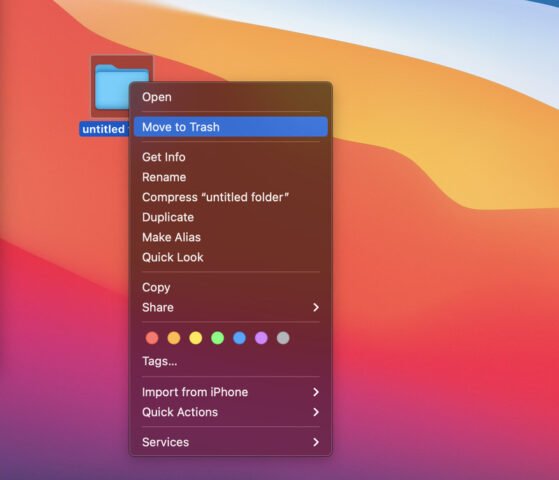Open Quick Look for the folder
559x480 pixels.
pyautogui.click(x=231, y=257)
